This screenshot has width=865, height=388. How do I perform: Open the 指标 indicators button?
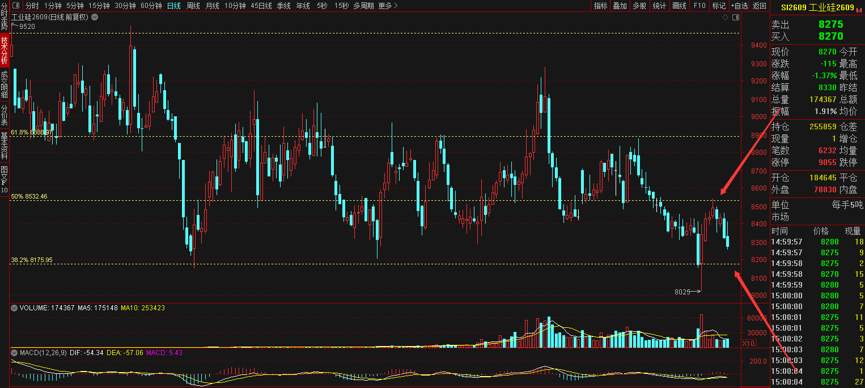tap(600, 6)
